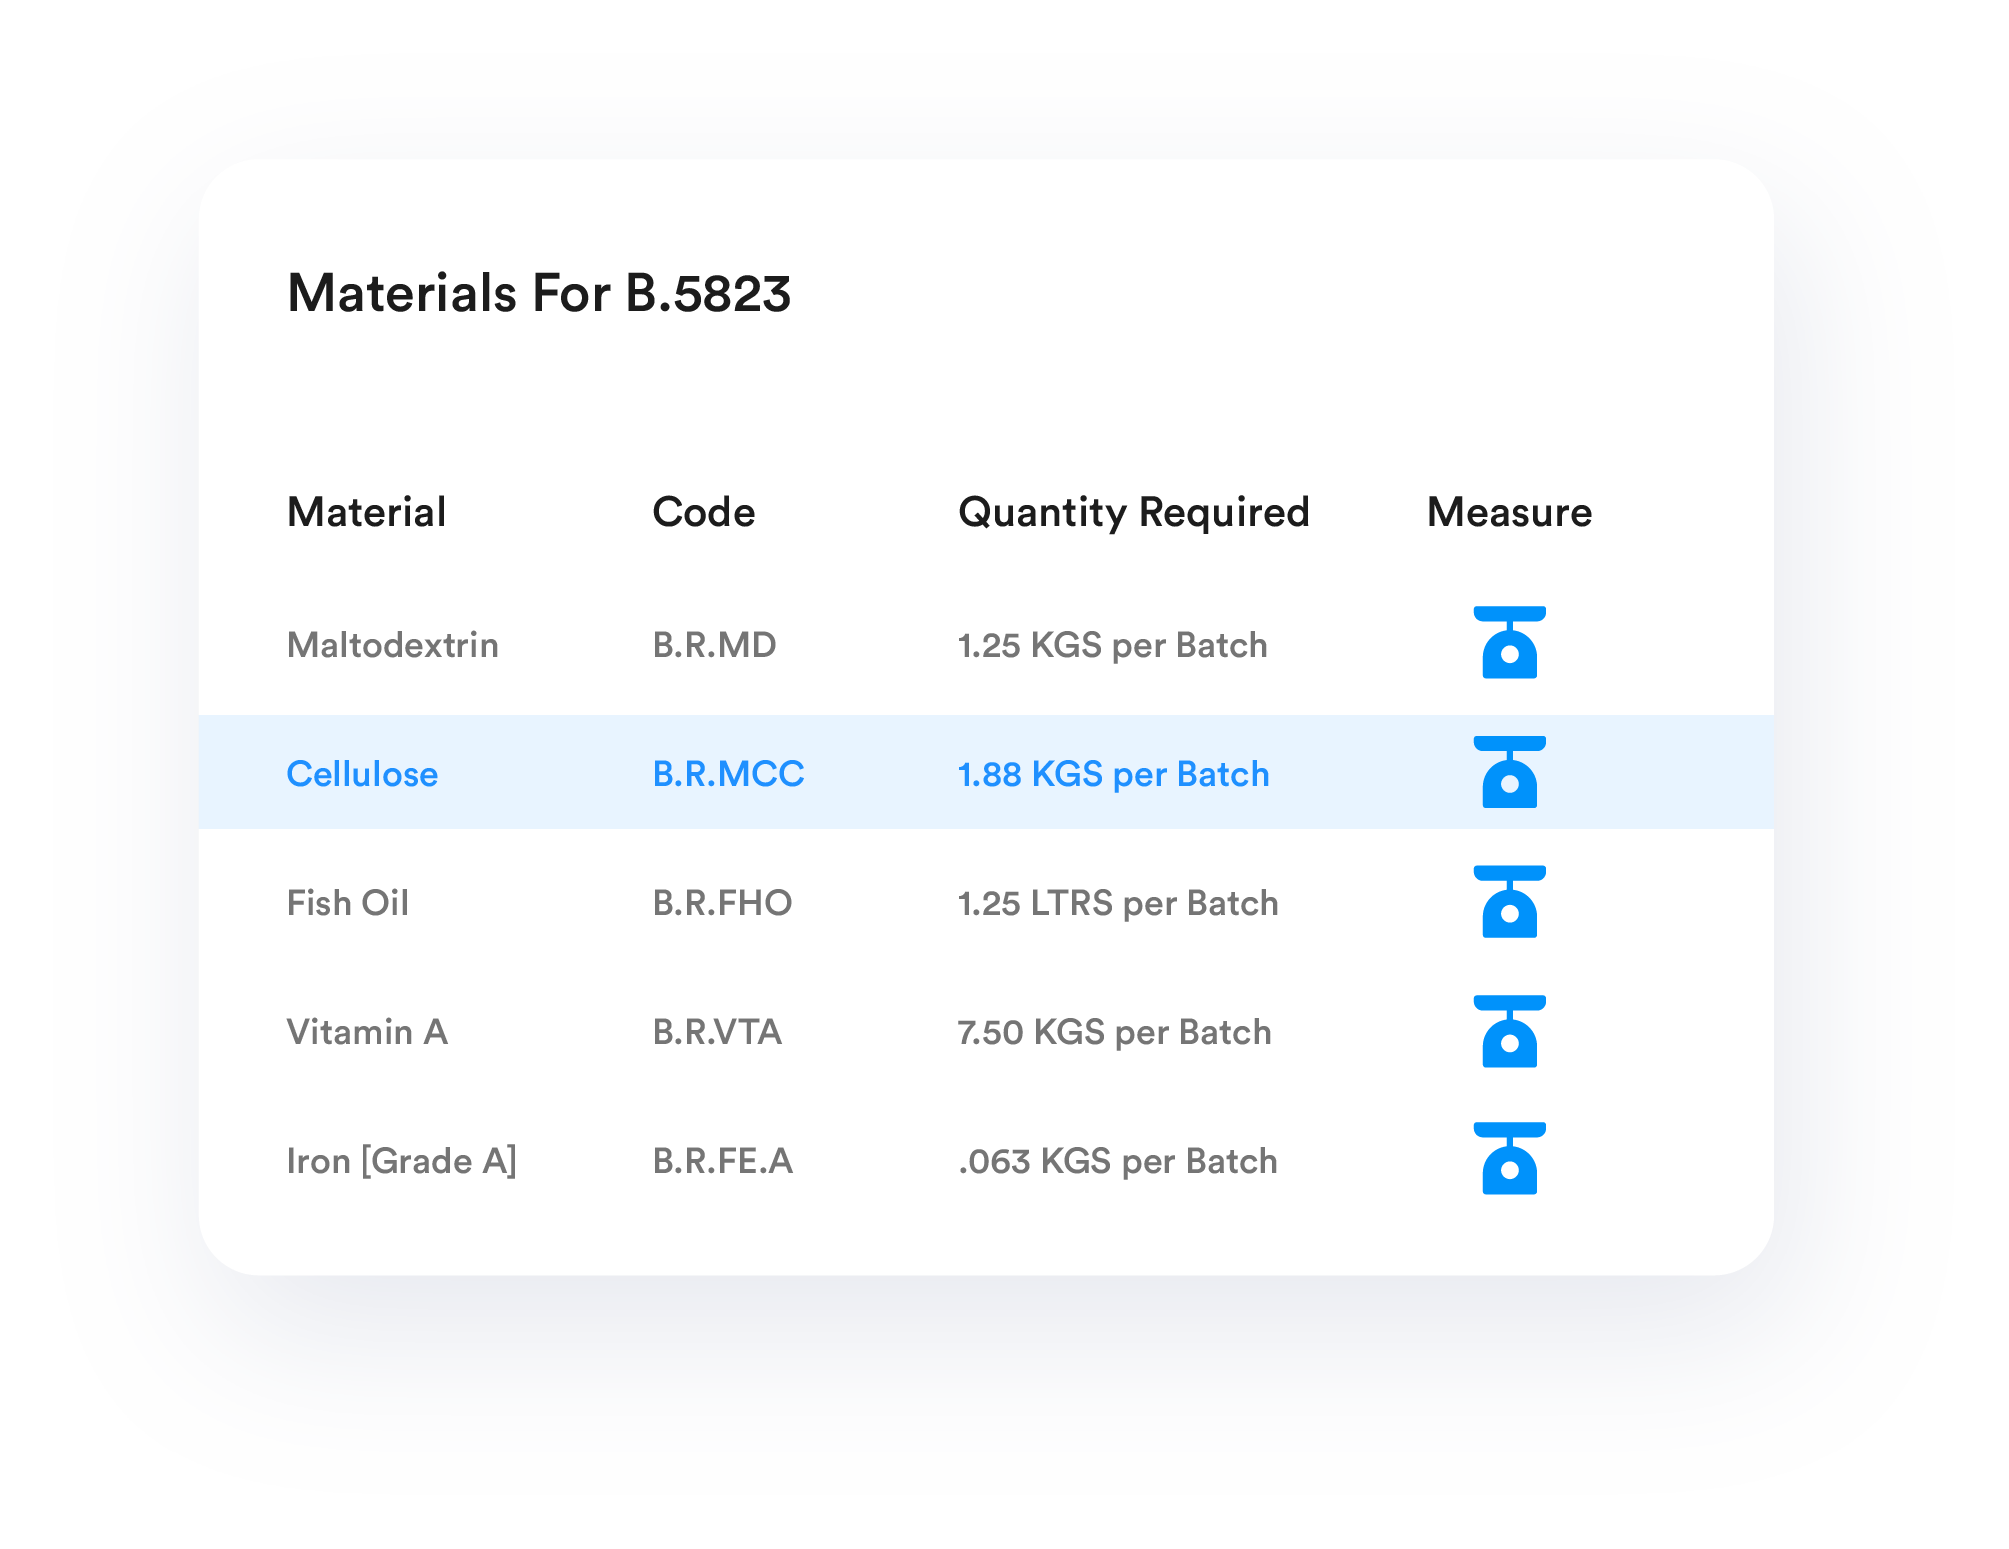The height and width of the screenshot is (1549, 2009).
Task: Select the Vitamin A row label
Action: coord(366,1032)
